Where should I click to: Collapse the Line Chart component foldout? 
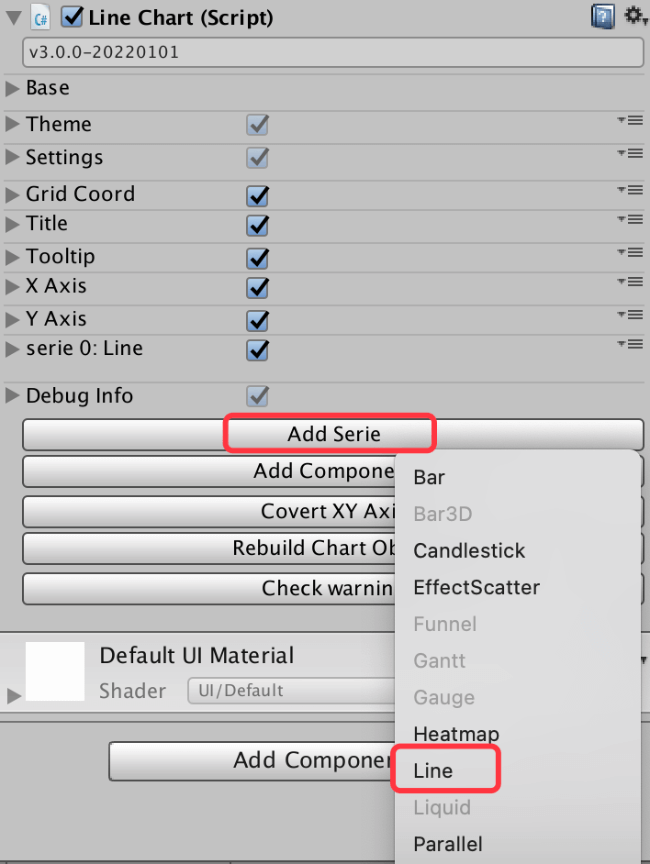(x=13, y=17)
